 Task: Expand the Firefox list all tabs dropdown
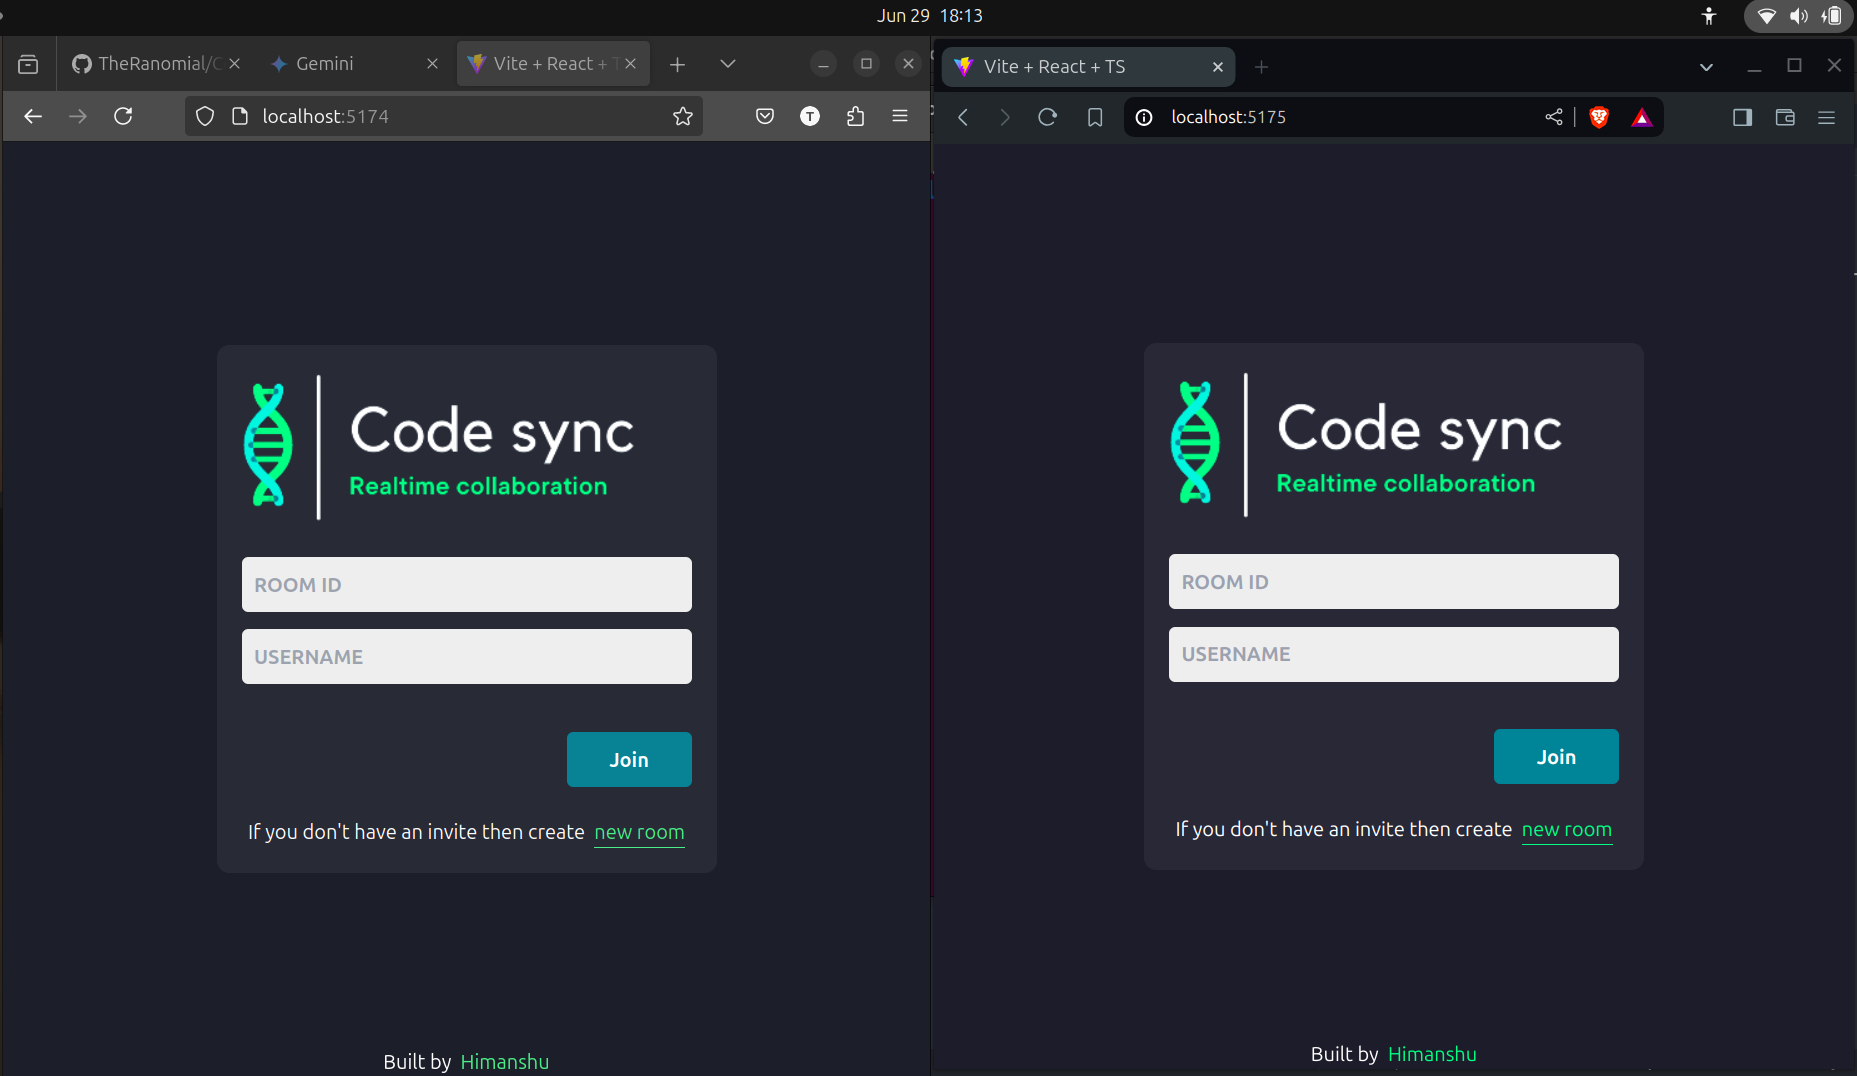click(728, 64)
